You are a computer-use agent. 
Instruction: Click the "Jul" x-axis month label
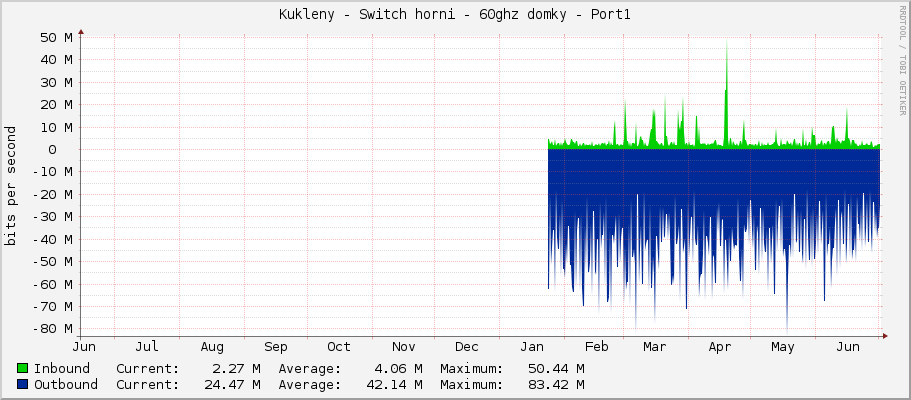tap(146, 347)
